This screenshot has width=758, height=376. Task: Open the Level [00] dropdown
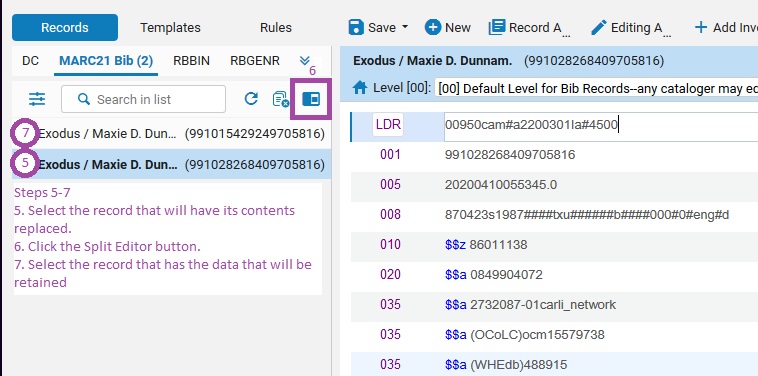pyautogui.click(x=596, y=88)
